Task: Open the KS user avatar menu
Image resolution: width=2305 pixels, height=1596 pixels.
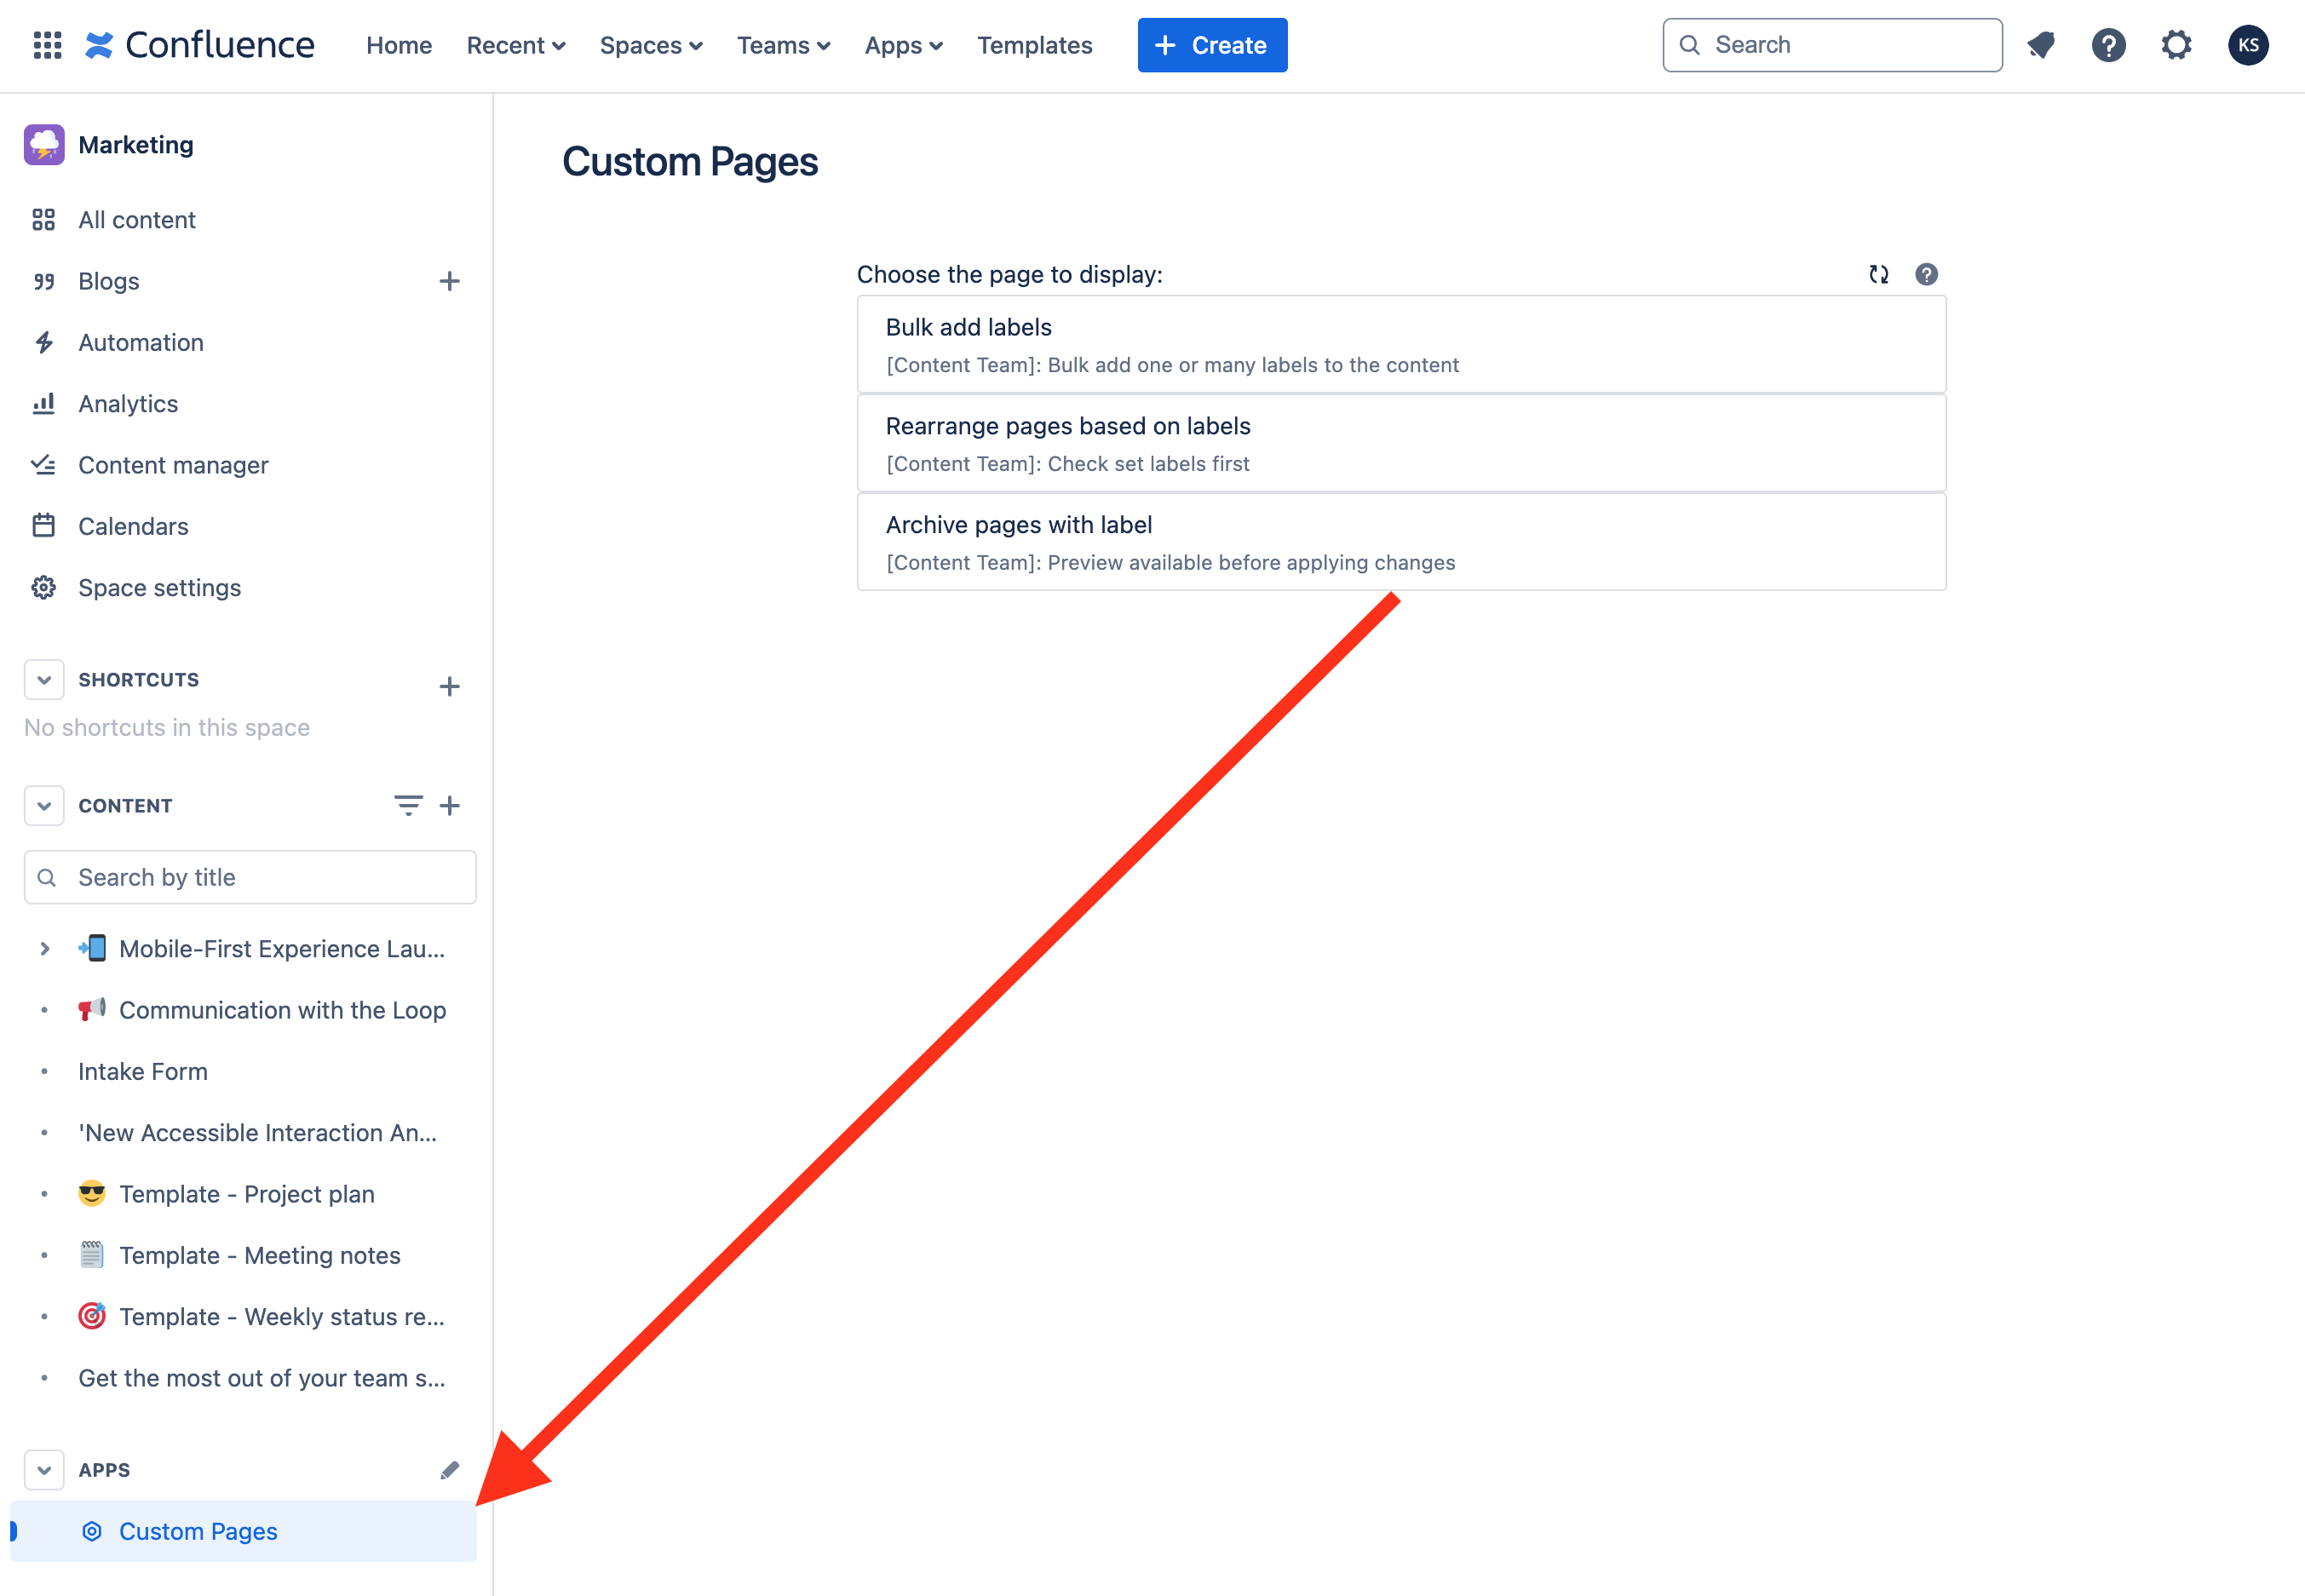Action: (x=2248, y=45)
